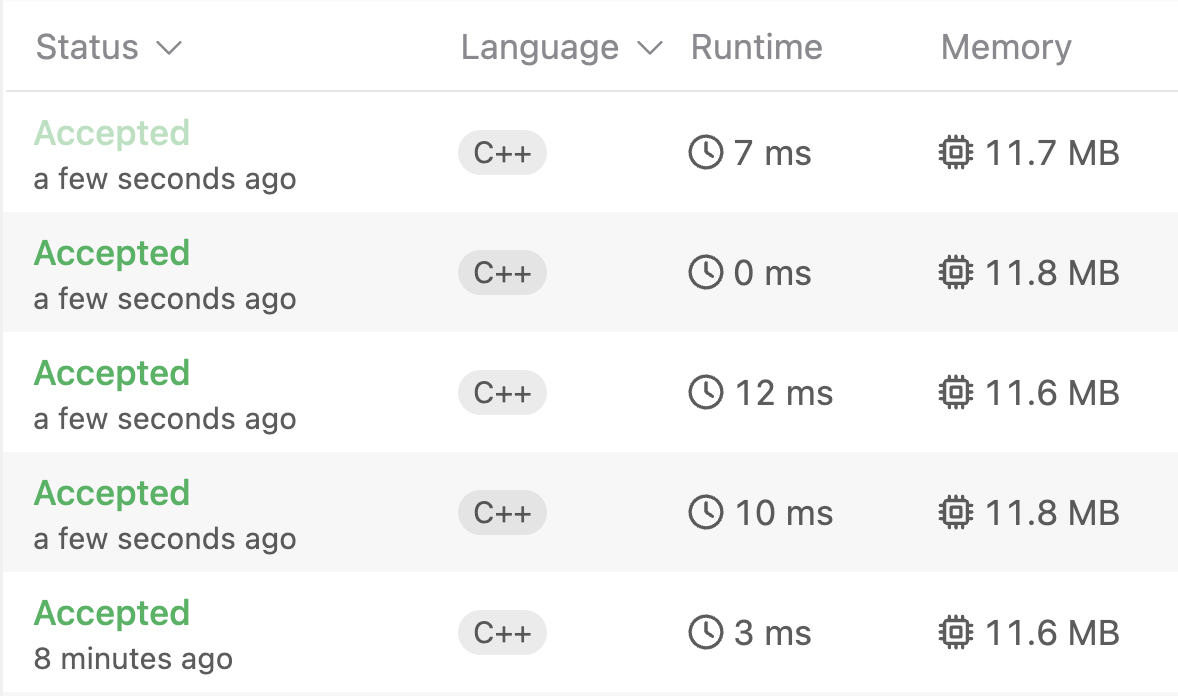1178x696 pixels.
Task: Click the clock icon beside 3 ms
Action: pyautogui.click(x=705, y=632)
